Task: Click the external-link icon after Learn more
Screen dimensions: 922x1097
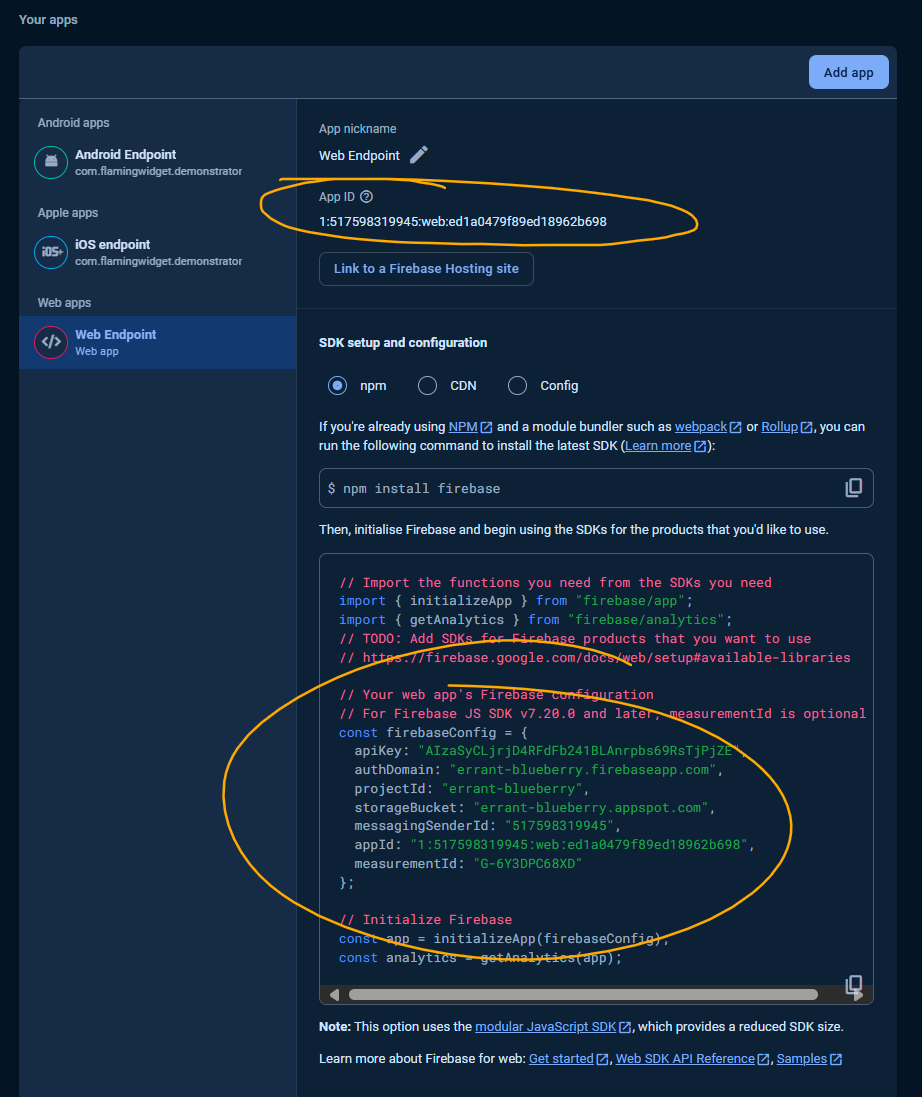Action: coord(700,446)
